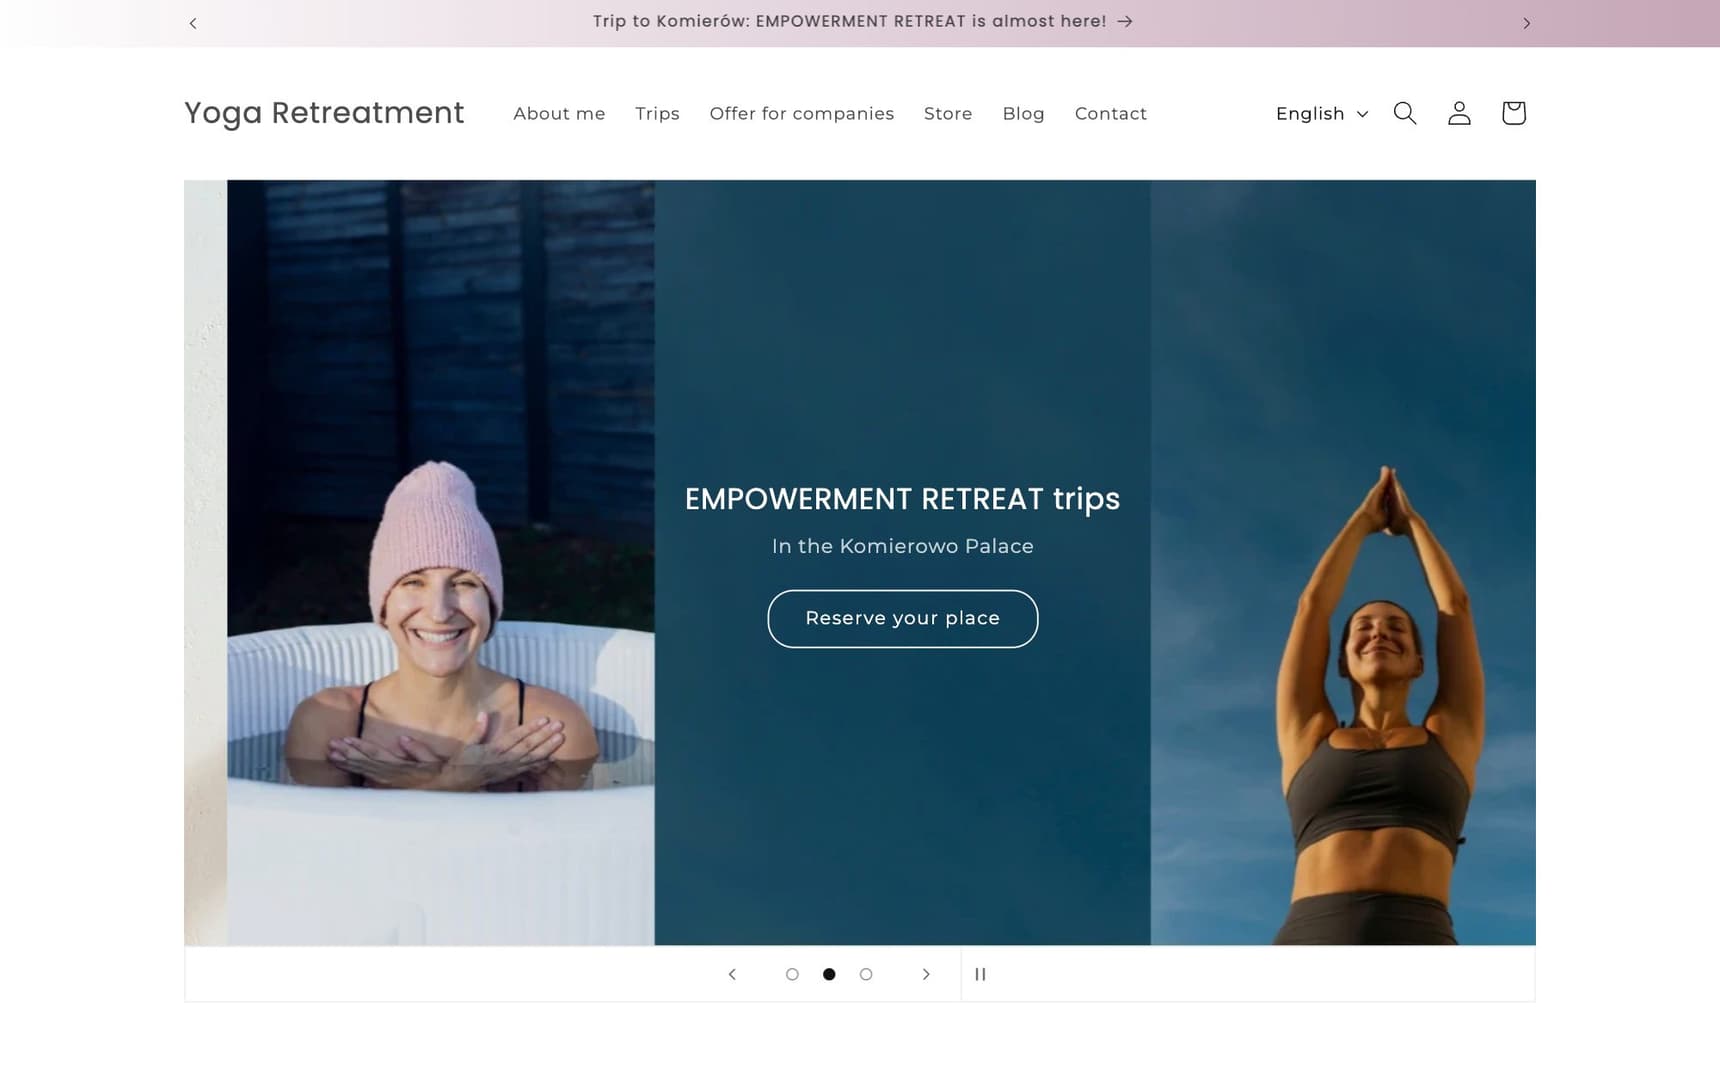The width and height of the screenshot is (1720, 1075).
Task: Select the second slide dot
Action: coord(829,974)
